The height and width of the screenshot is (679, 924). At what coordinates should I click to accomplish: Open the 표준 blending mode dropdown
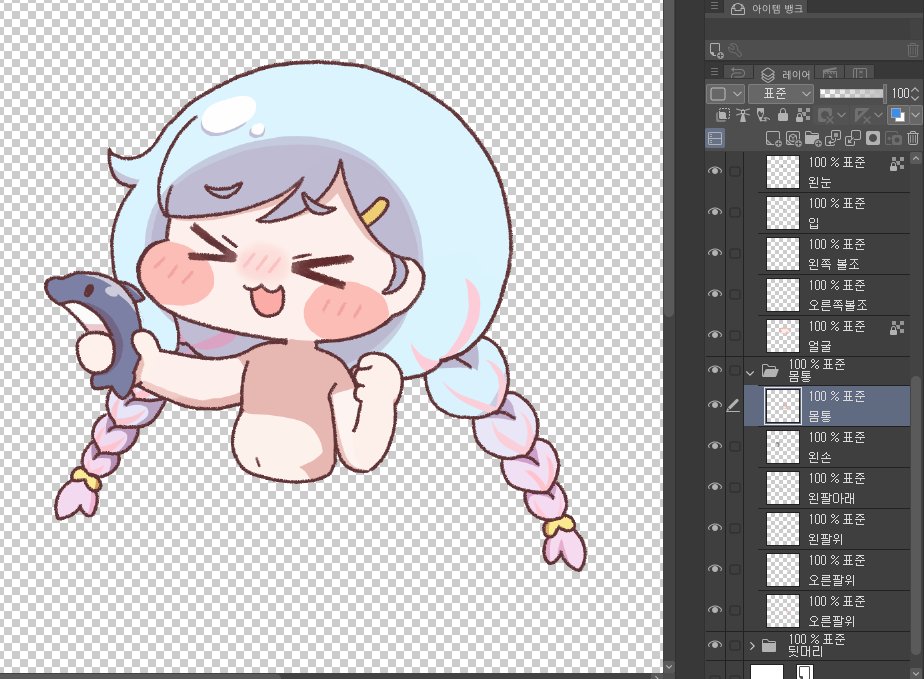pos(781,94)
